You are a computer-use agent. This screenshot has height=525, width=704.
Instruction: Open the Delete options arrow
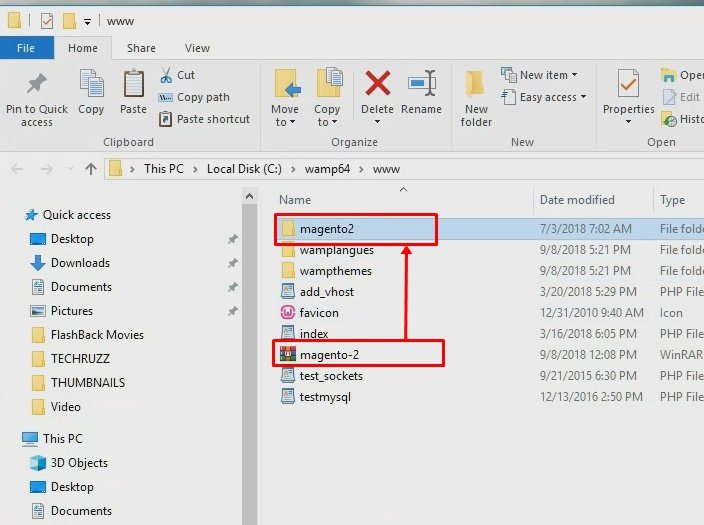tap(377, 121)
